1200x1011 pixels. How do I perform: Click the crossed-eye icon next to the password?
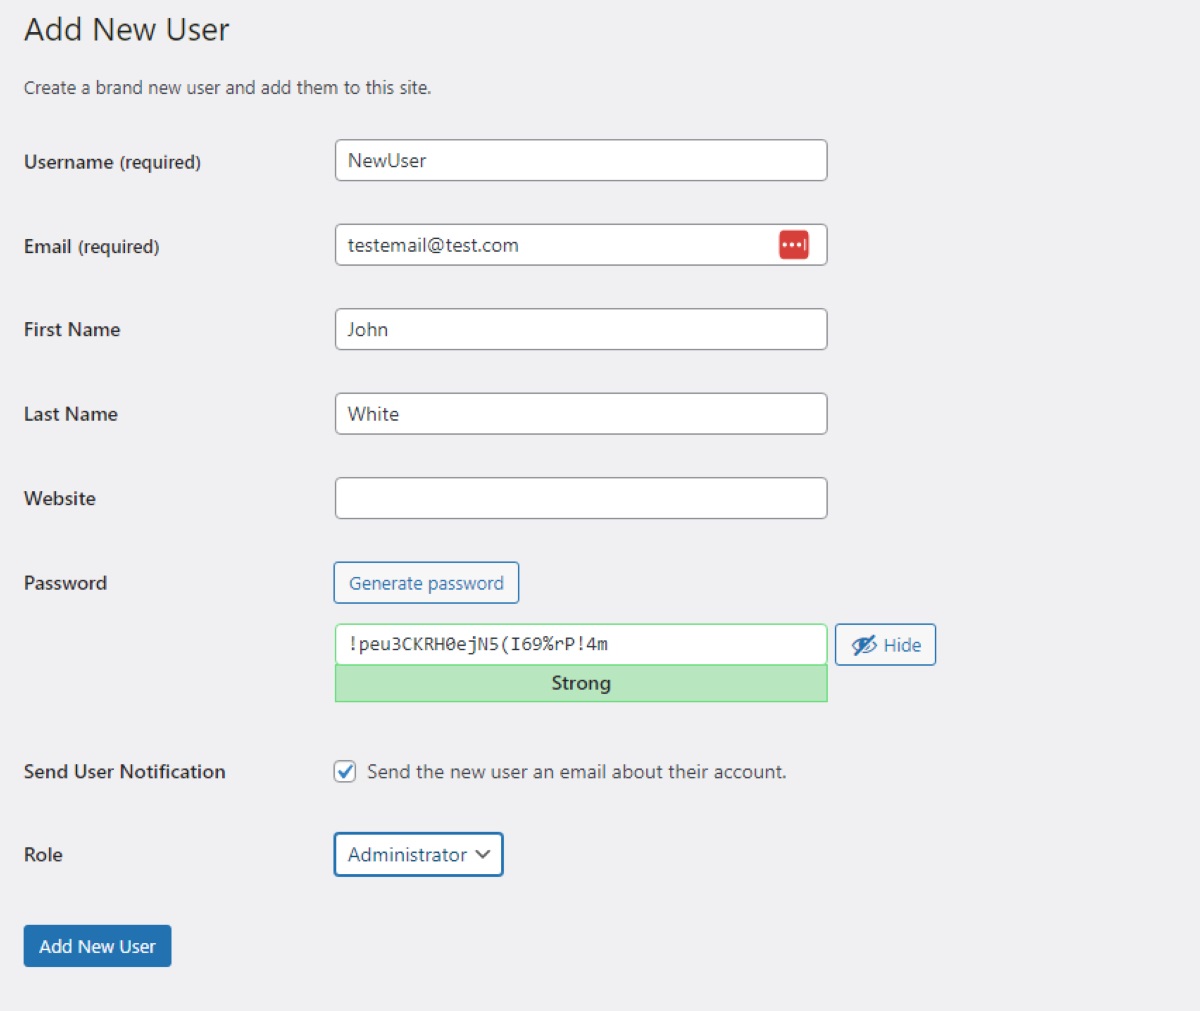(862, 644)
